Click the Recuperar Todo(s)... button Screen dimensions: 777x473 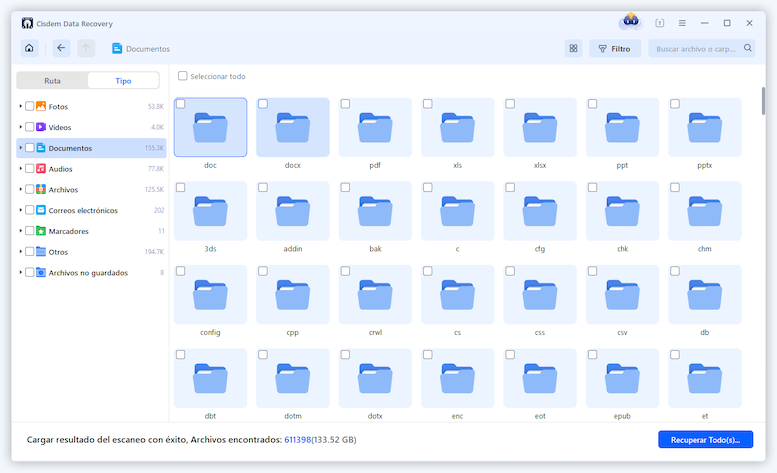705,440
